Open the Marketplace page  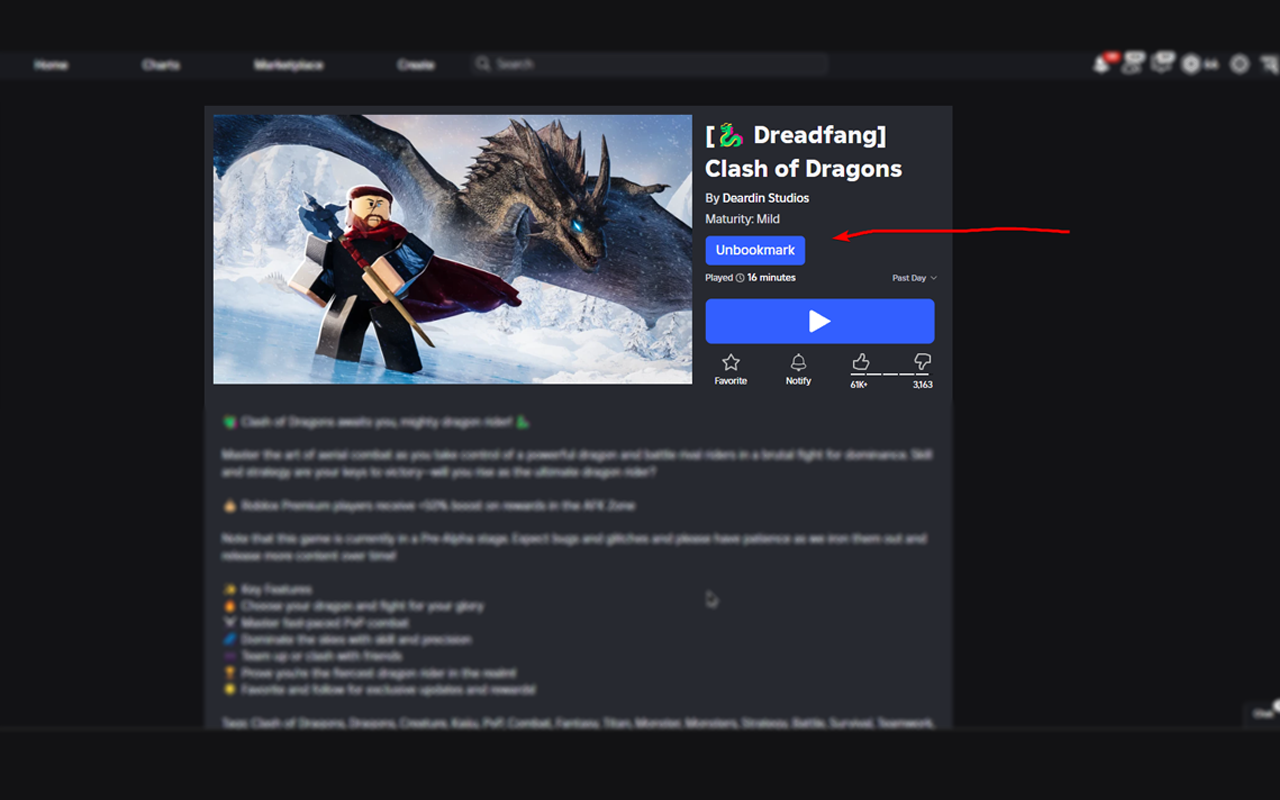(291, 64)
